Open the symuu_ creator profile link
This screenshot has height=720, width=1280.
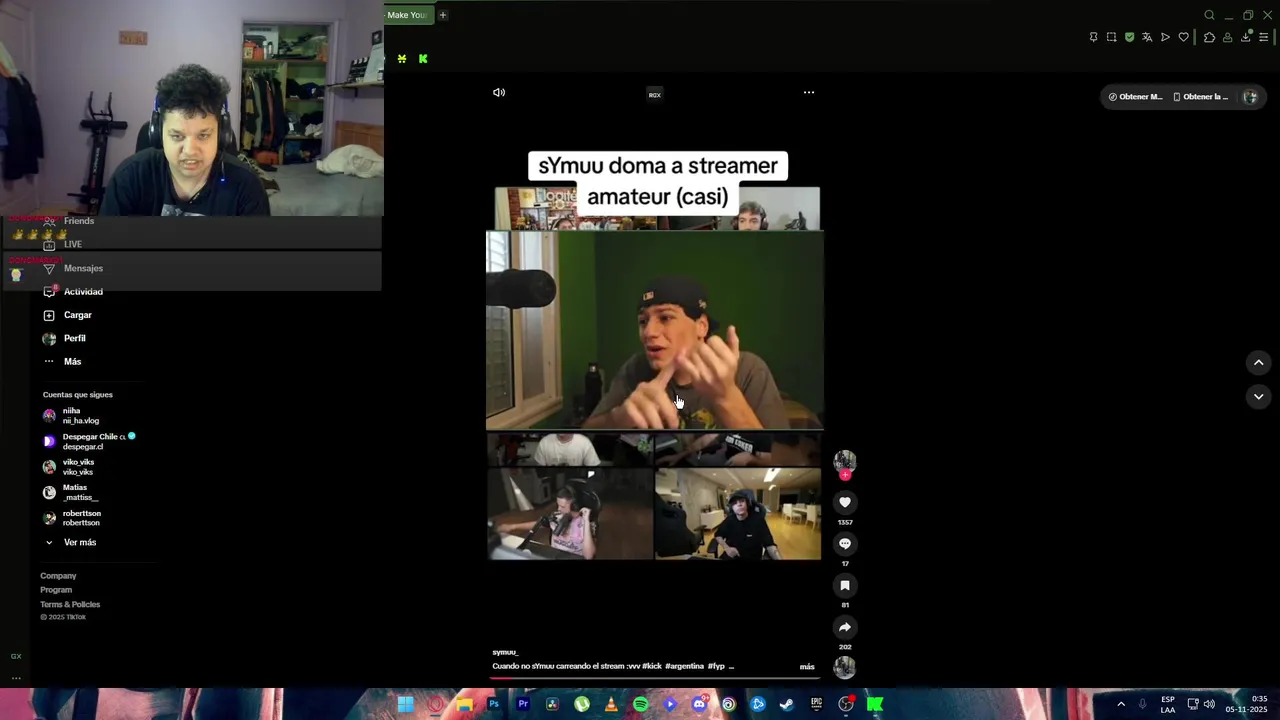pos(505,652)
